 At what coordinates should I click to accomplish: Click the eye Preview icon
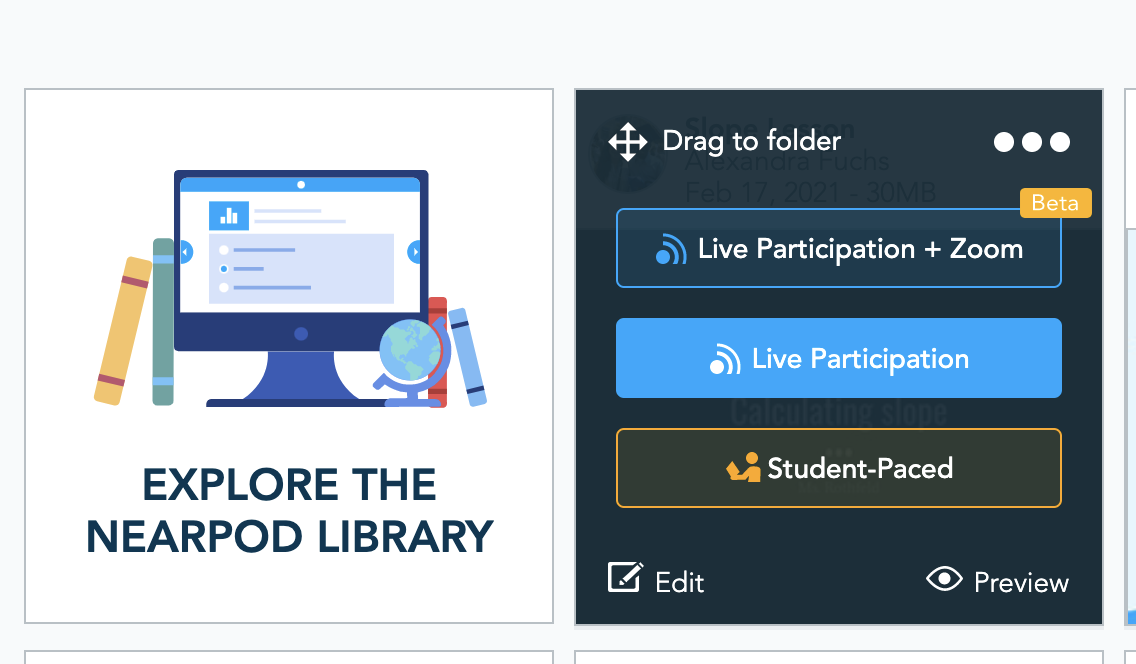pyautogui.click(x=944, y=579)
